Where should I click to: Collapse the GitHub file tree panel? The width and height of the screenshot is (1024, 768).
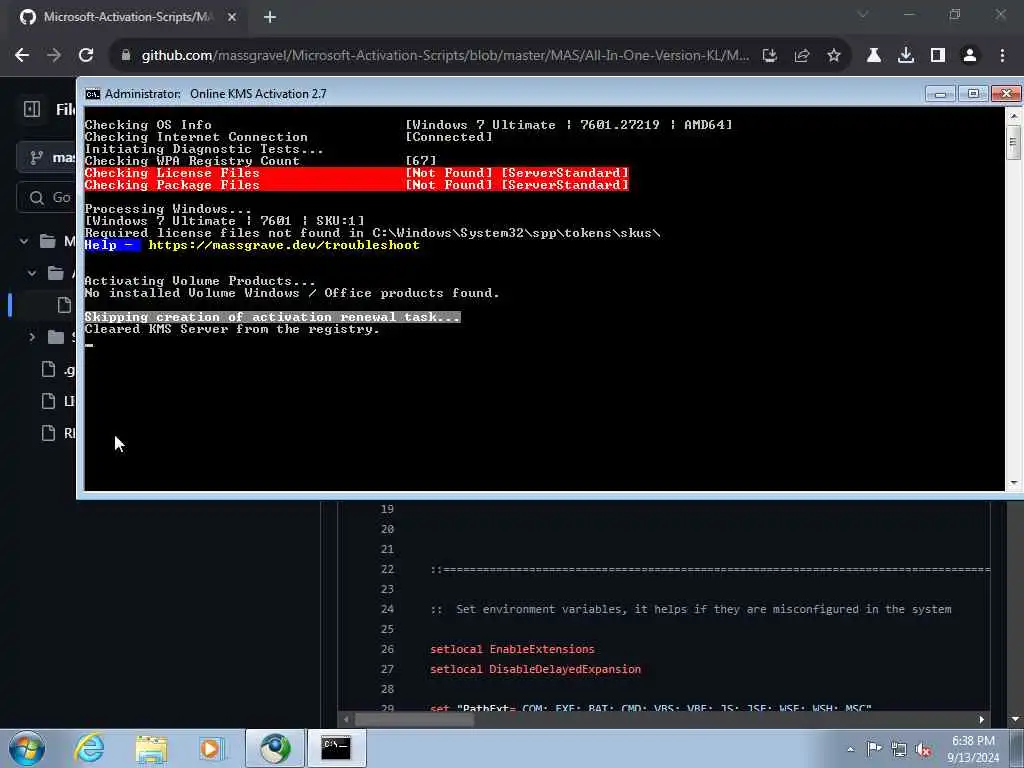pyautogui.click(x=32, y=109)
